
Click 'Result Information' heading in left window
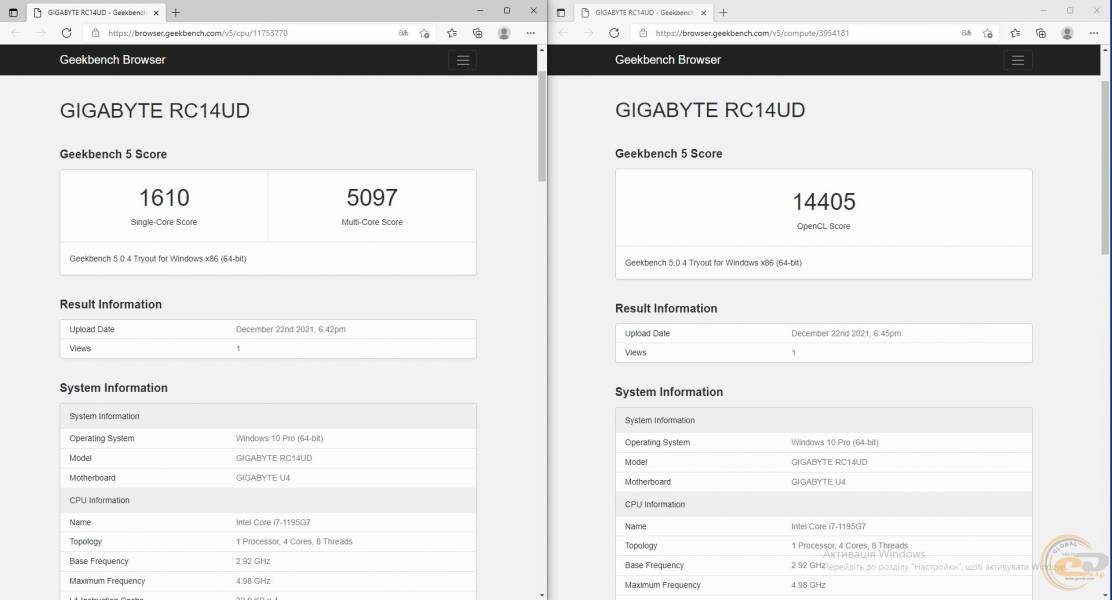point(111,304)
